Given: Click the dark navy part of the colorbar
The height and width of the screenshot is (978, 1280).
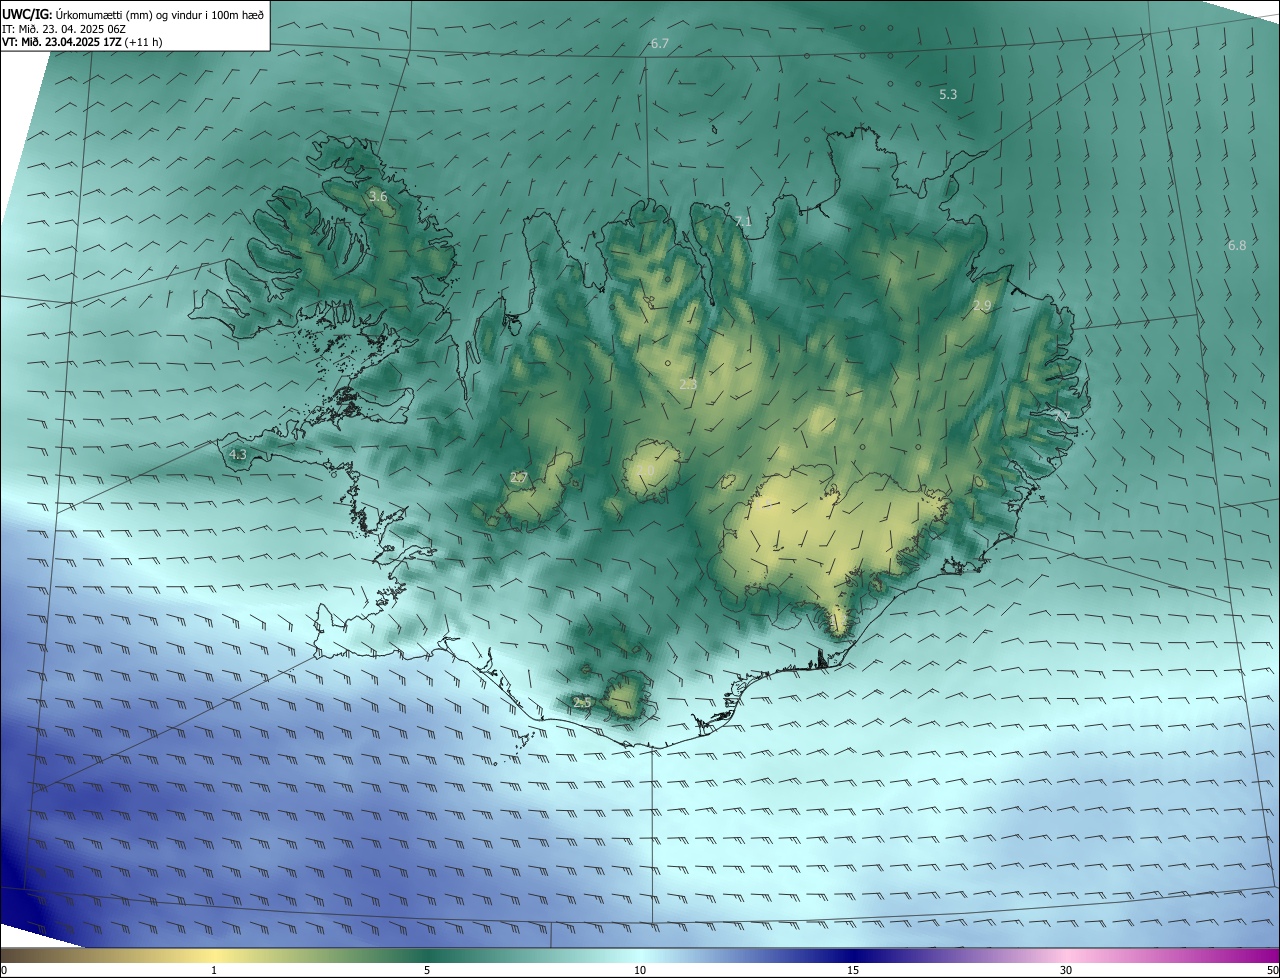Looking at the screenshot, I should tap(853, 956).
